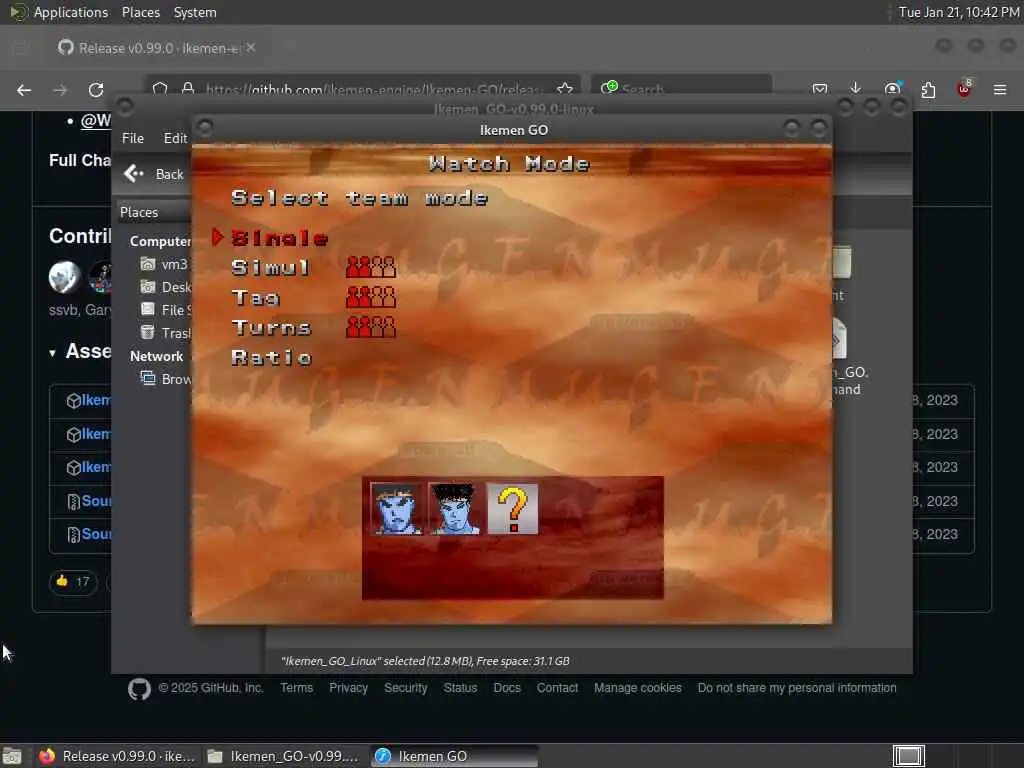Switch to Ikemen GO taskbar item

[x=455, y=756]
